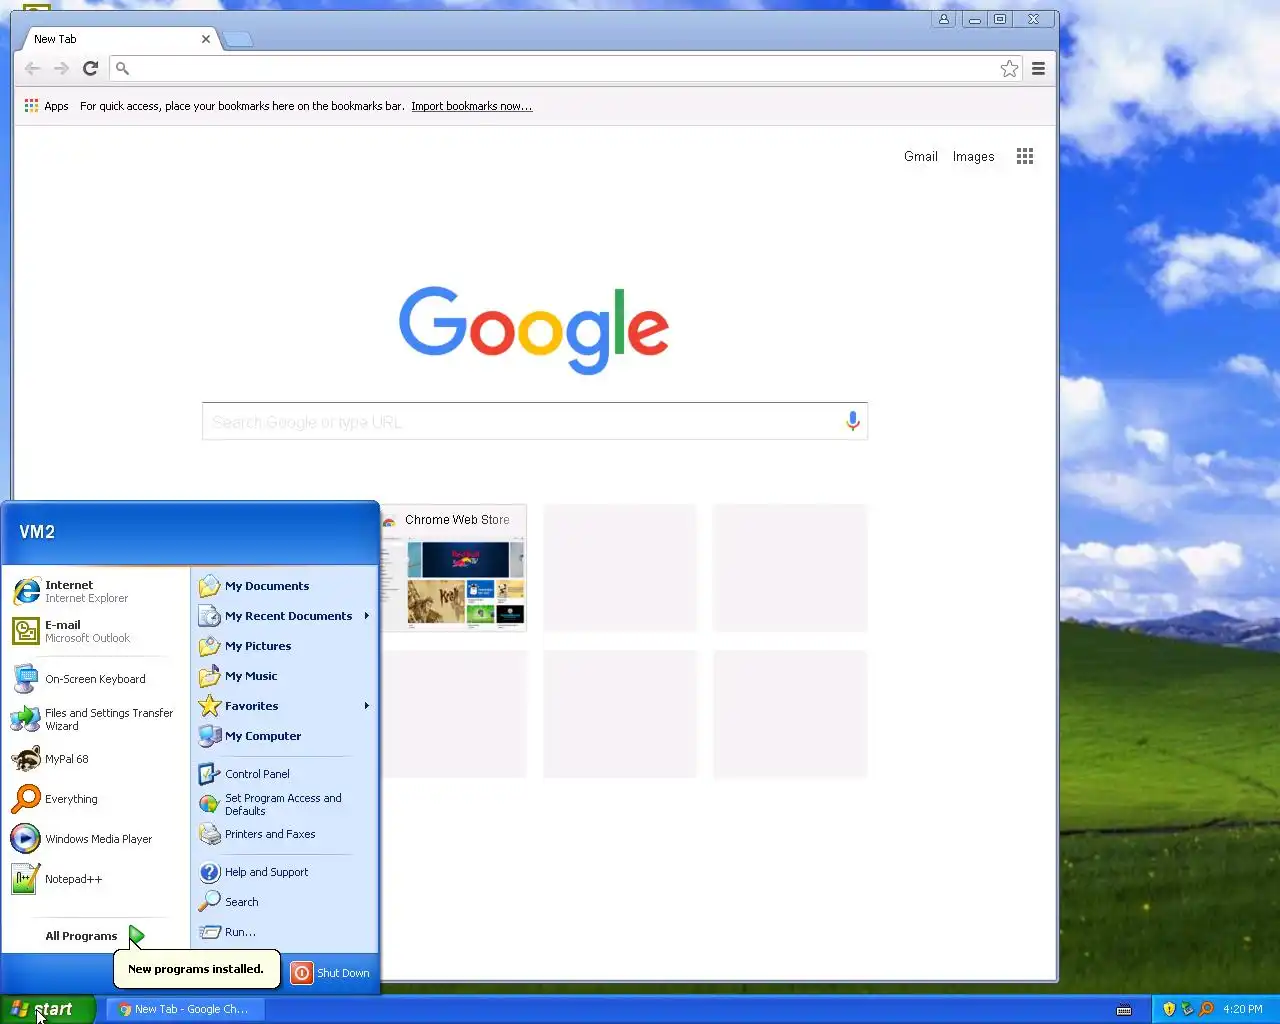Click Everything magnifier tray icon

[x=1206, y=1009]
